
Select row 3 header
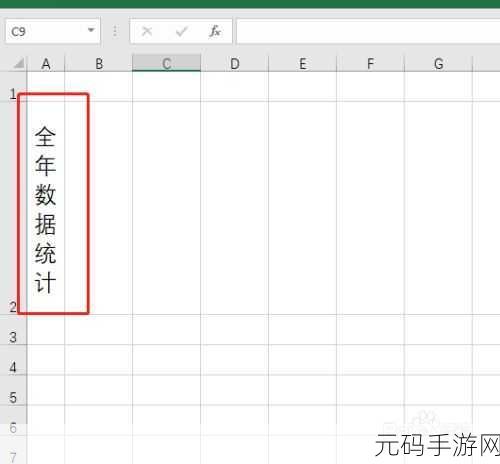13,330
